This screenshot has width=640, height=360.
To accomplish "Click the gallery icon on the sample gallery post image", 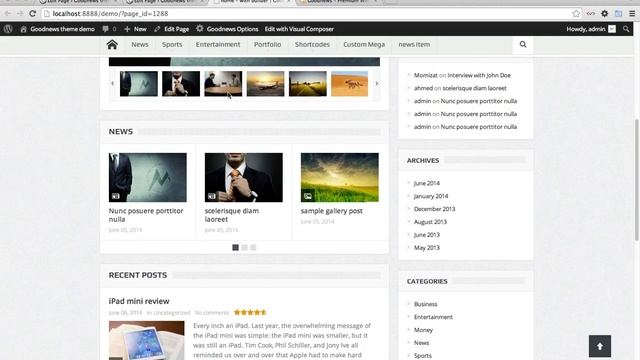I will pyautogui.click(x=308, y=196).
